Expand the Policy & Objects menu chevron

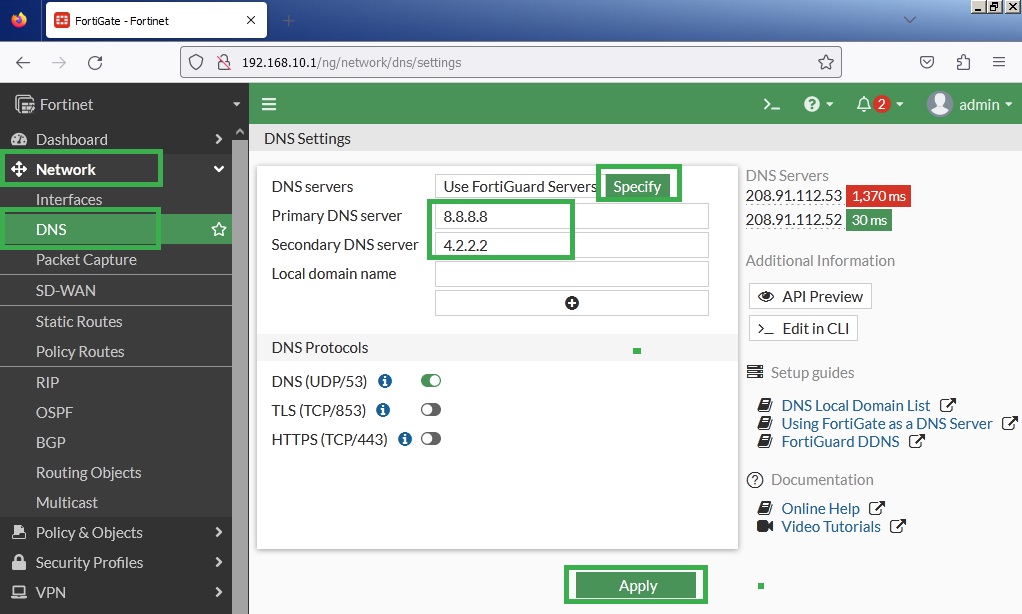click(x=218, y=533)
